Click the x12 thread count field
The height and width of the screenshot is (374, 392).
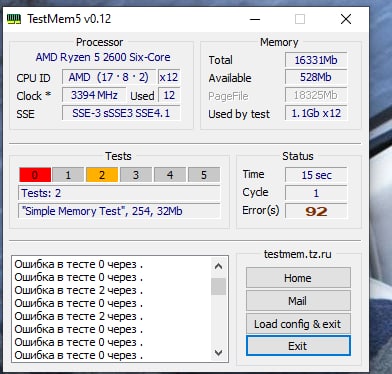coord(169,77)
